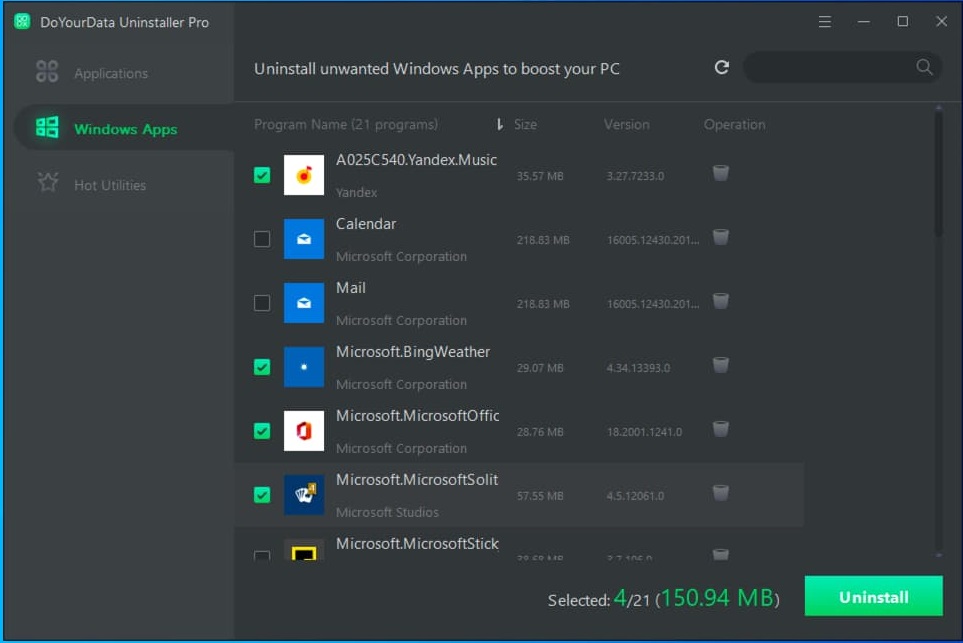
Task: Sort by Program Name column
Action: pos(346,125)
